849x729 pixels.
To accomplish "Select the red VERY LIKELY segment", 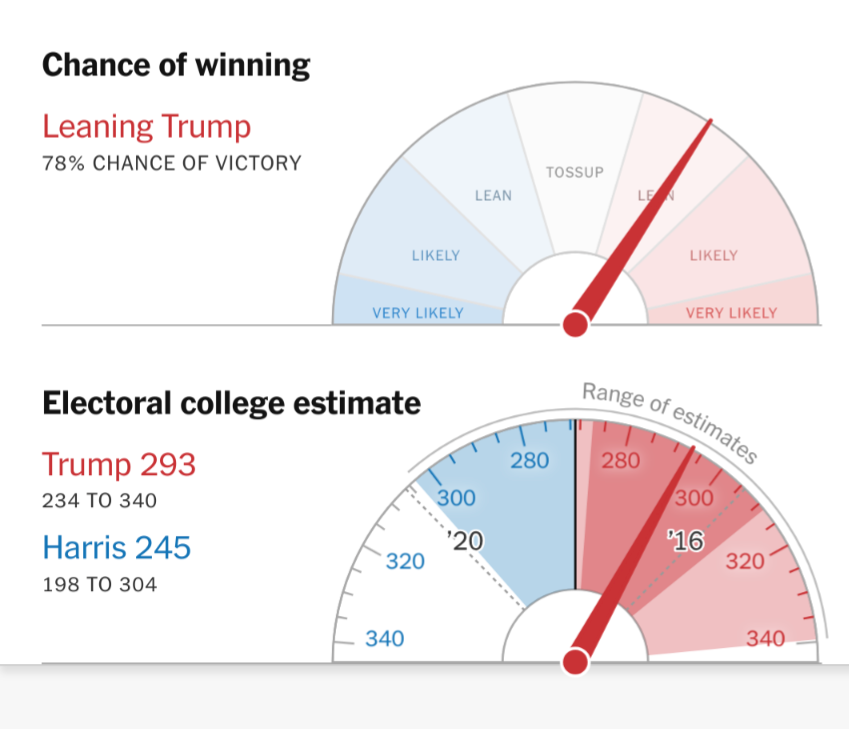I will point(731,313).
